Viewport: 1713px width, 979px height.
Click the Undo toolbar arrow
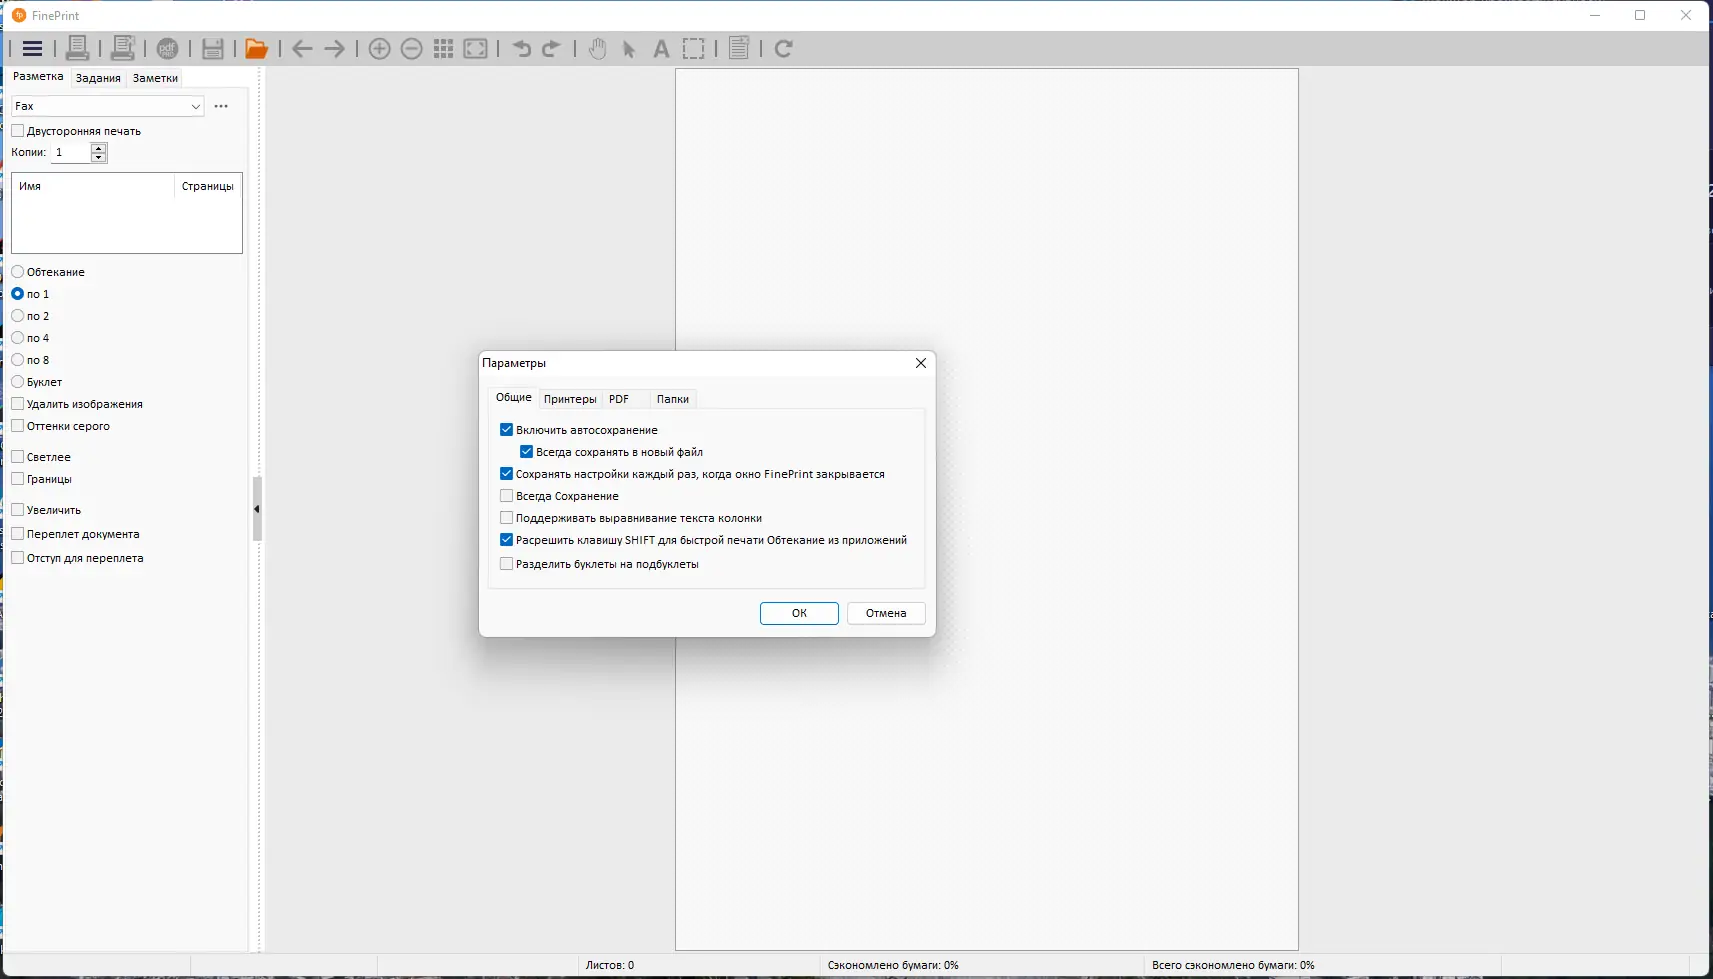point(521,48)
